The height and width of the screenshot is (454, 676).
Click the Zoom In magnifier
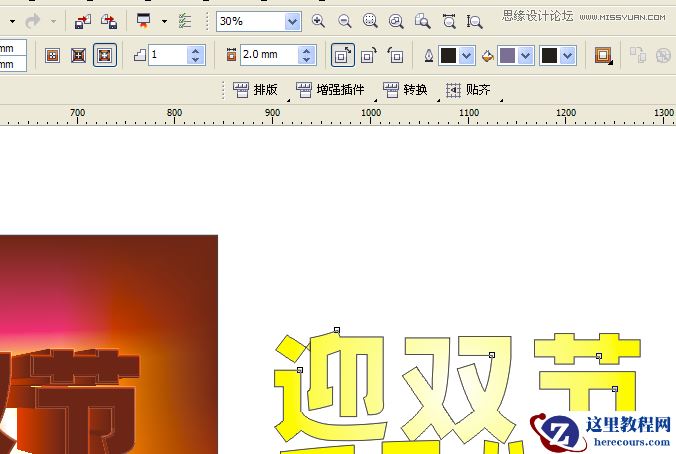[318, 21]
